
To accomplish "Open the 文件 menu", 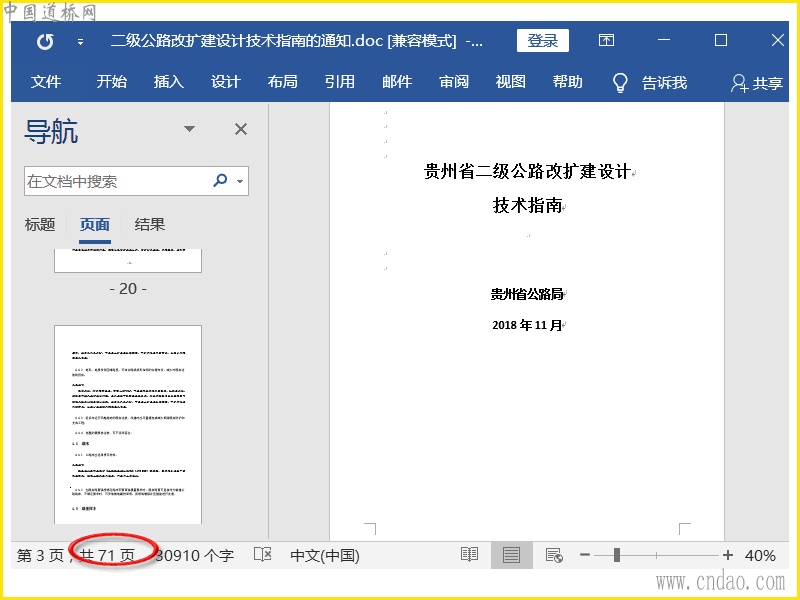I will point(46,82).
